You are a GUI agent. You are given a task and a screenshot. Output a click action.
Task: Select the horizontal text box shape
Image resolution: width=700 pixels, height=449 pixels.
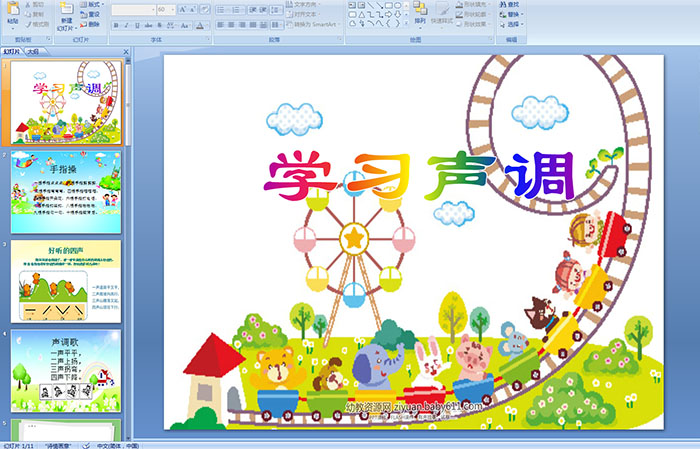coord(352,5)
